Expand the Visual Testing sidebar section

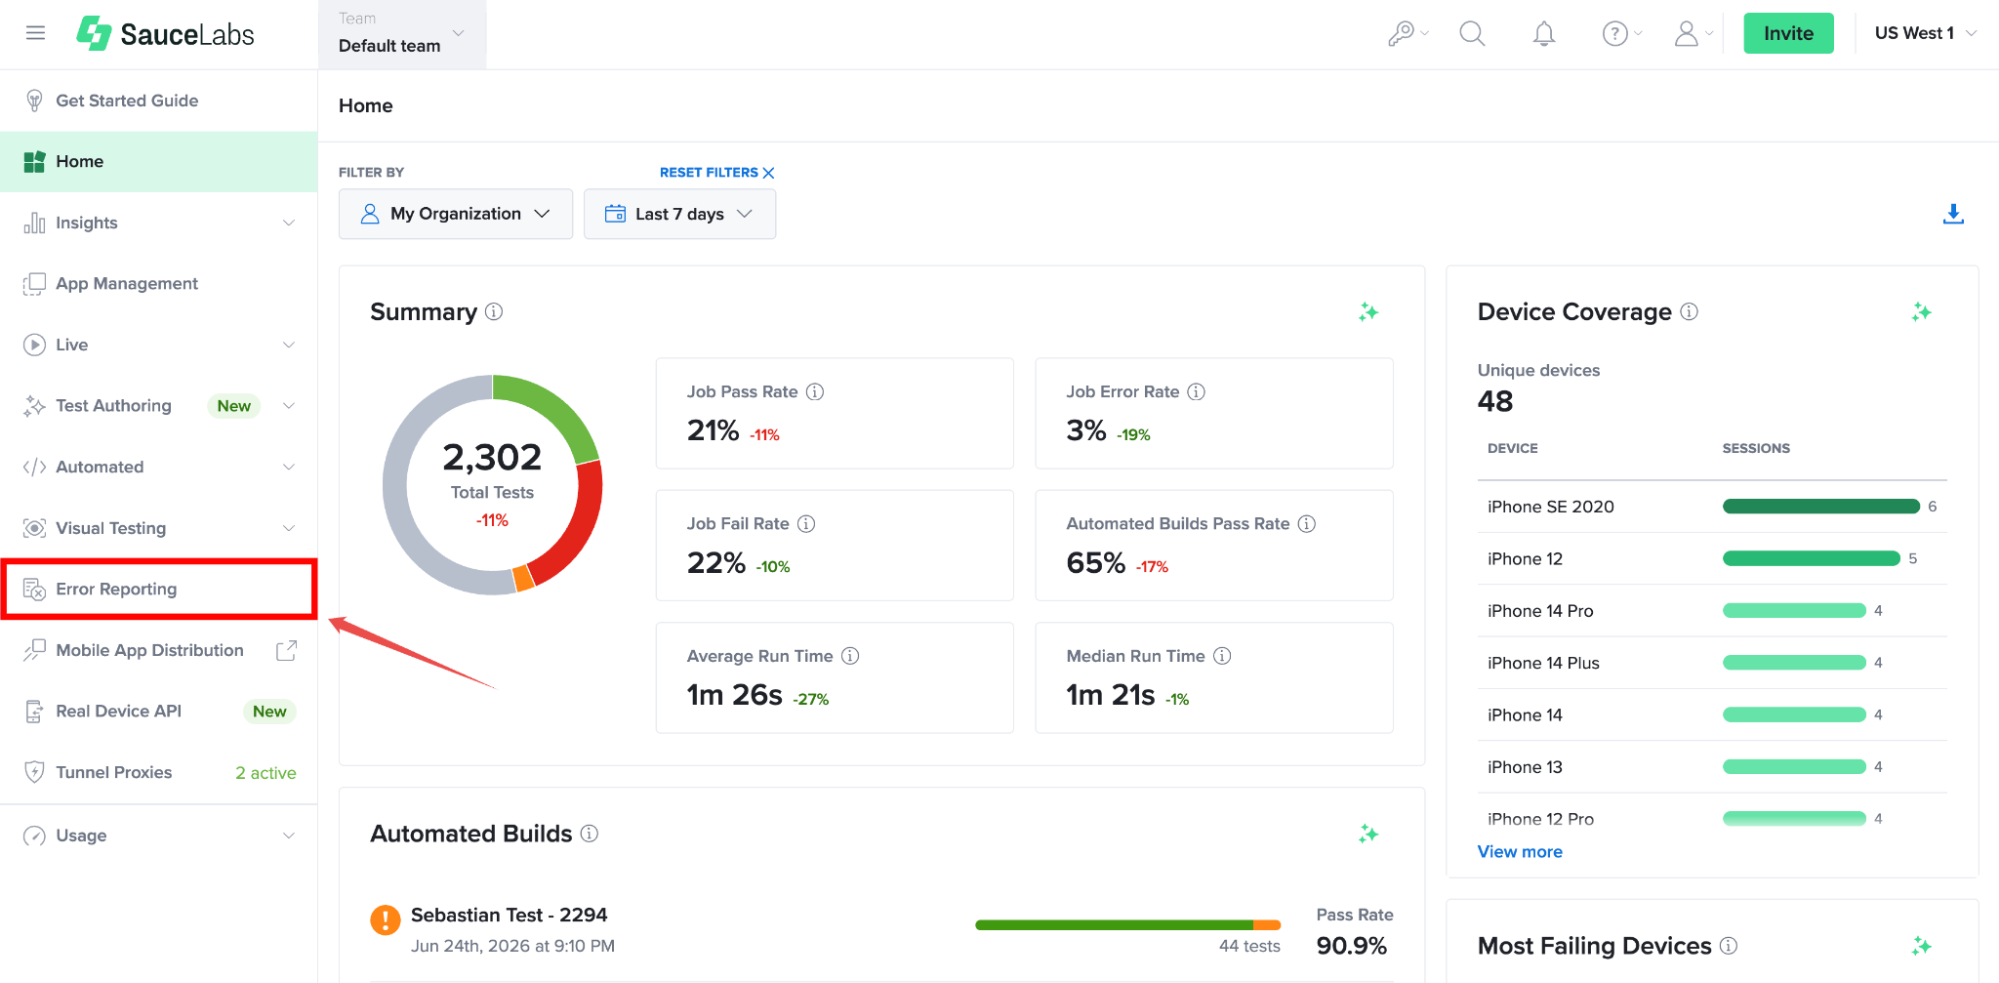pyautogui.click(x=159, y=528)
